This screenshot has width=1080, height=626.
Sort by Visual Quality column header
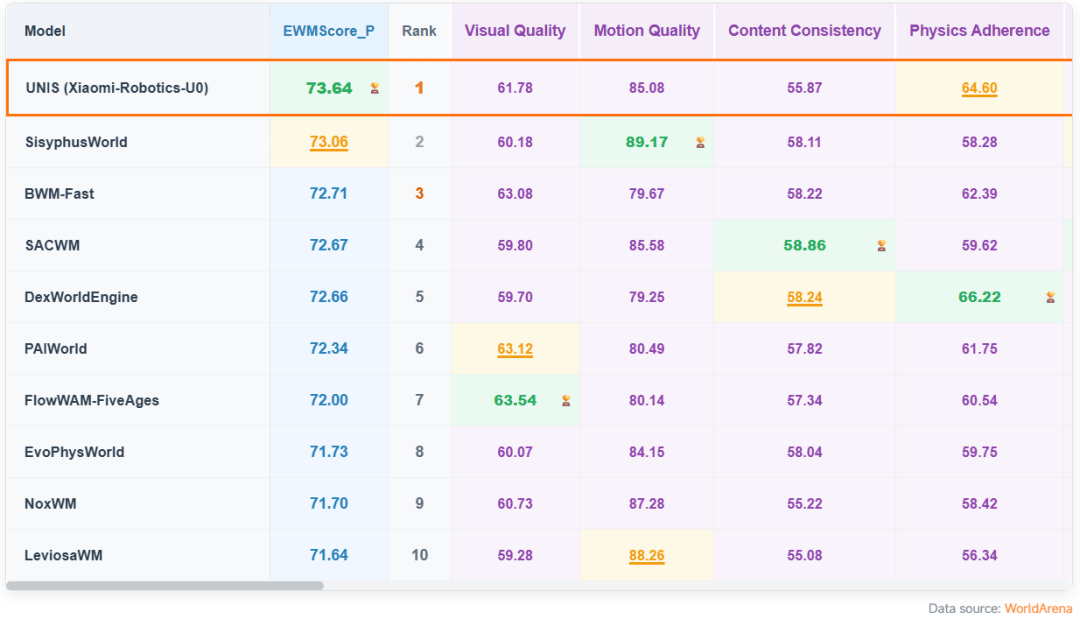pos(515,31)
